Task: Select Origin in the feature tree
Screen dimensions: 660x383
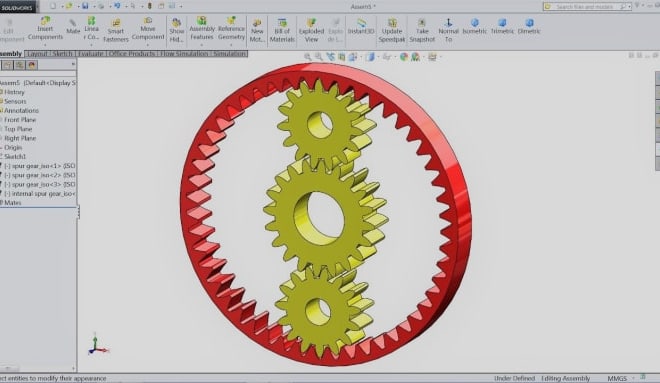Action: point(13,148)
